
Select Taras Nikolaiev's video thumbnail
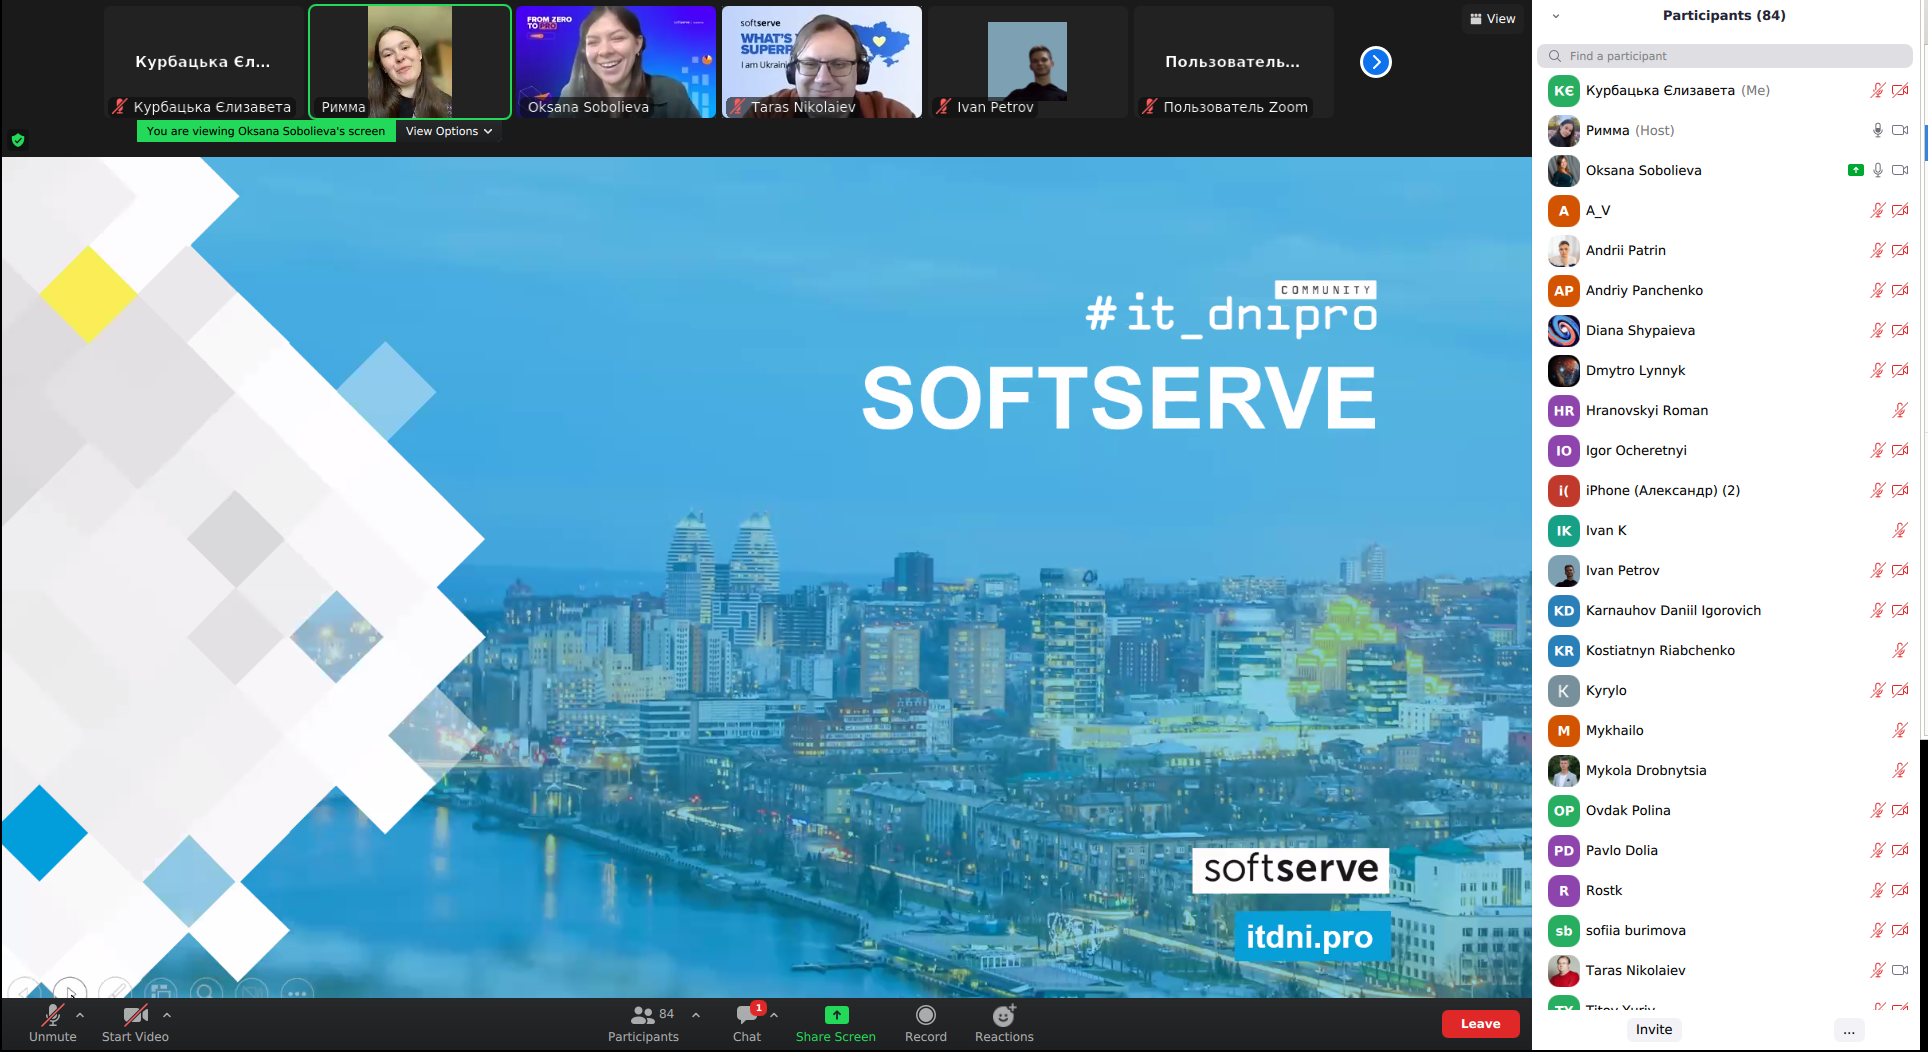coord(822,62)
